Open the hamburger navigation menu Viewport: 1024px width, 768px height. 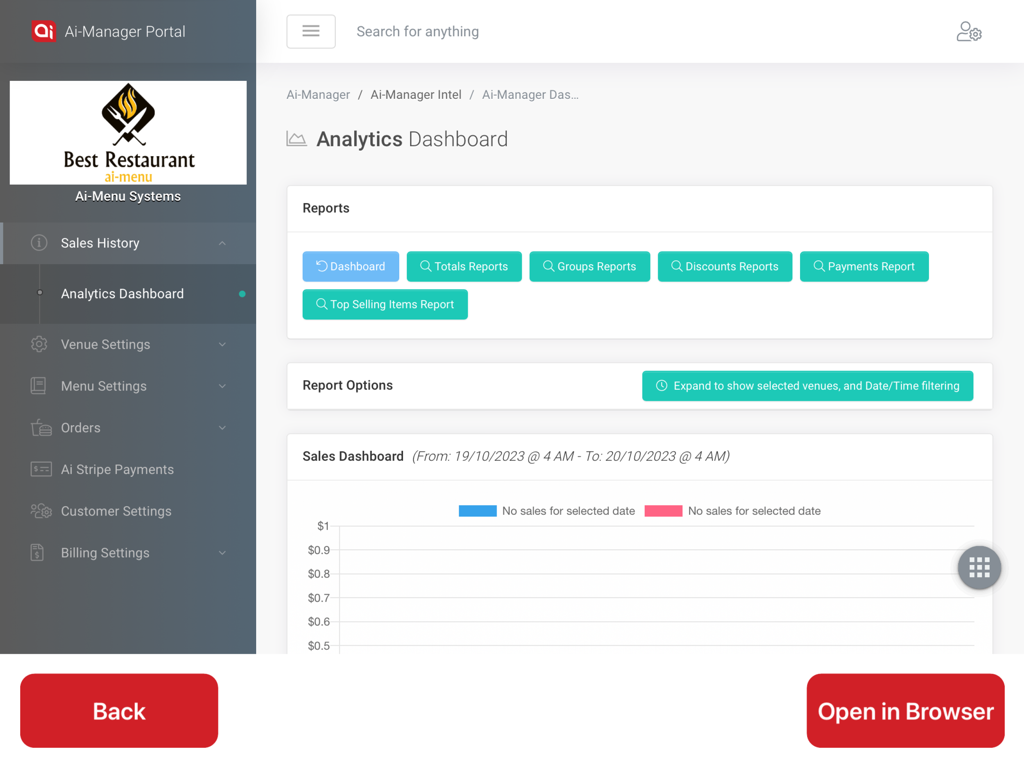coord(310,31)
